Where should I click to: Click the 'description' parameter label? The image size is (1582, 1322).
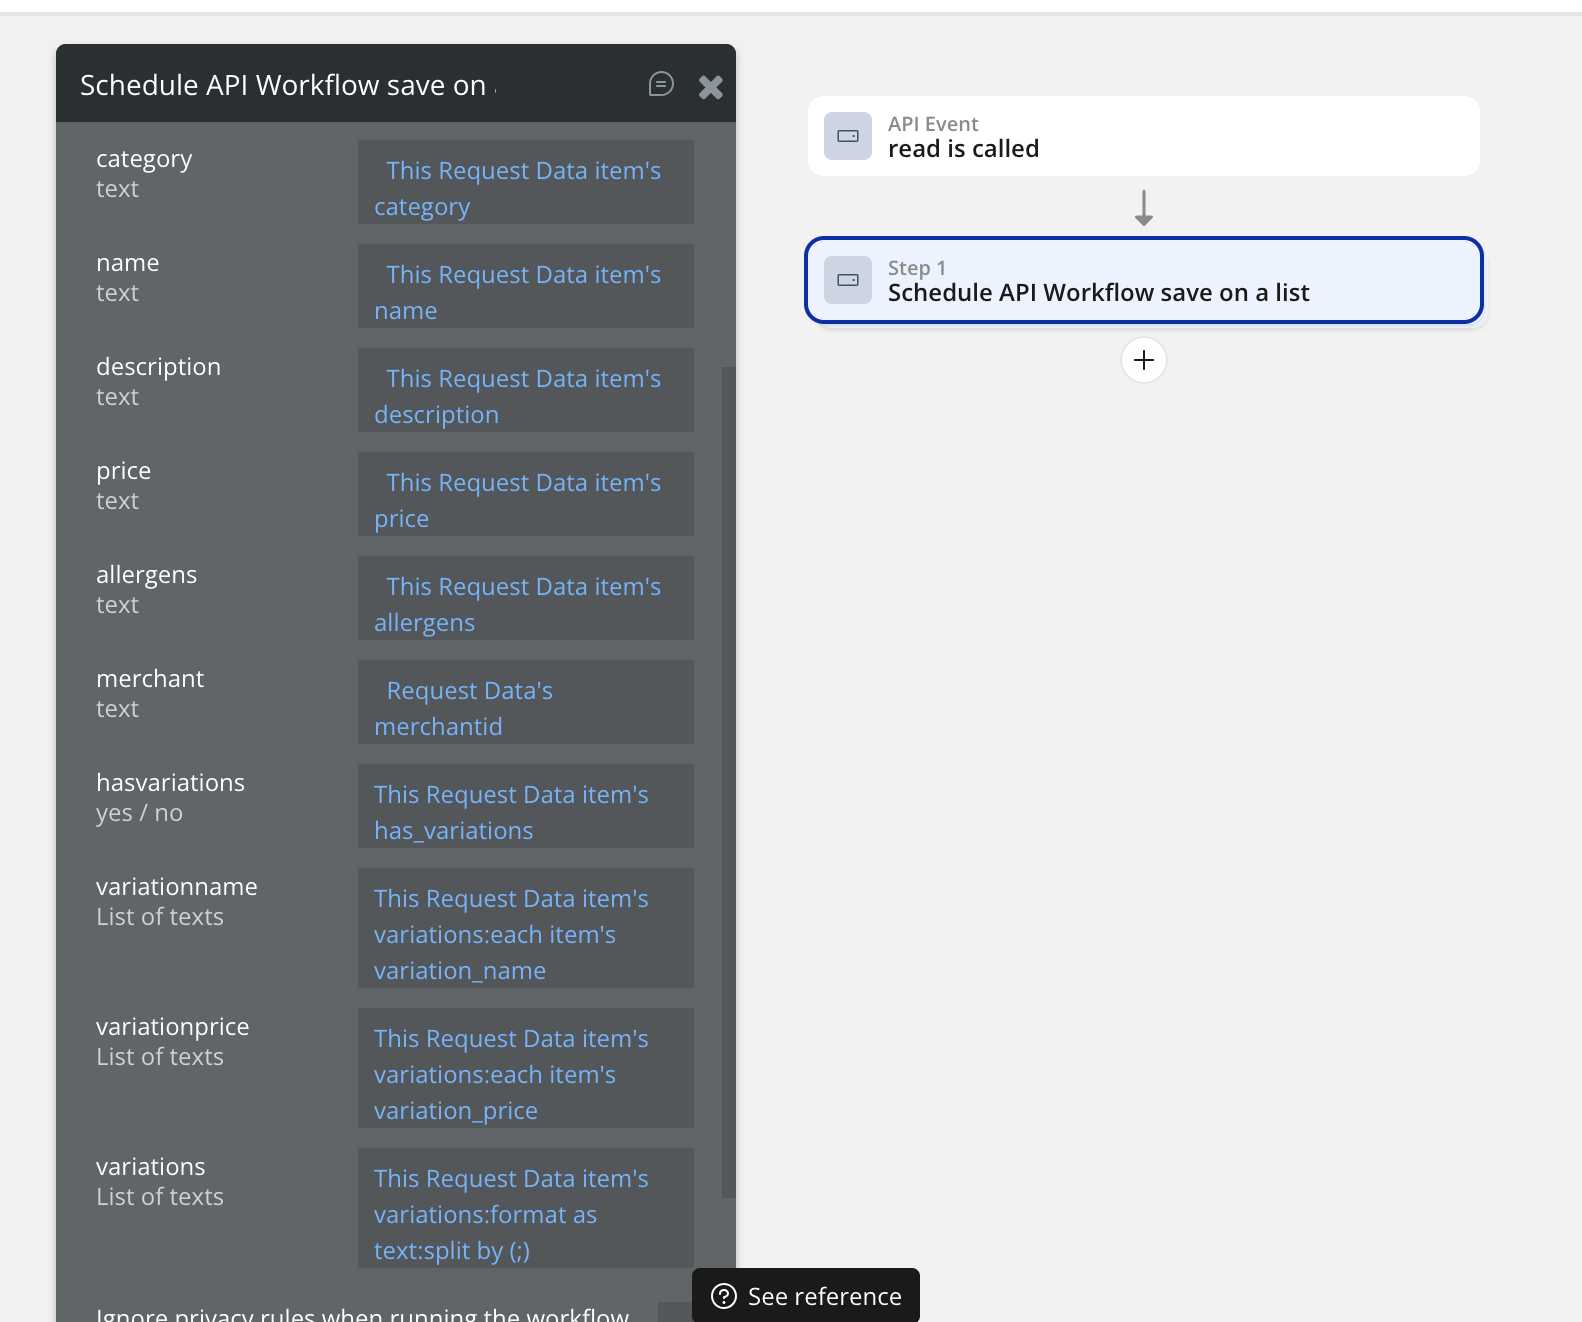pyautogui.click(x=158, y=367)
